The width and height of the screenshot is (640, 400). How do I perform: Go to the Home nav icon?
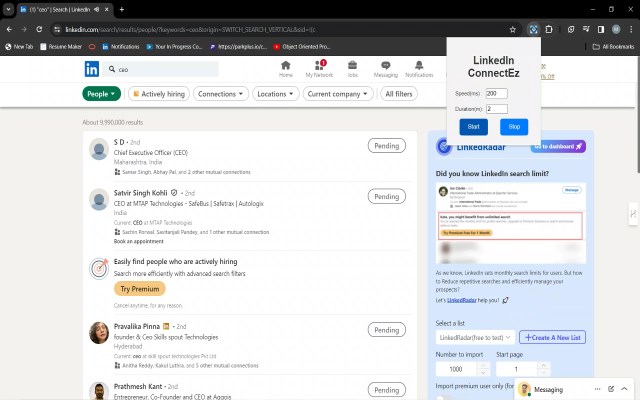pyautogui.click(x=286, y=69)
